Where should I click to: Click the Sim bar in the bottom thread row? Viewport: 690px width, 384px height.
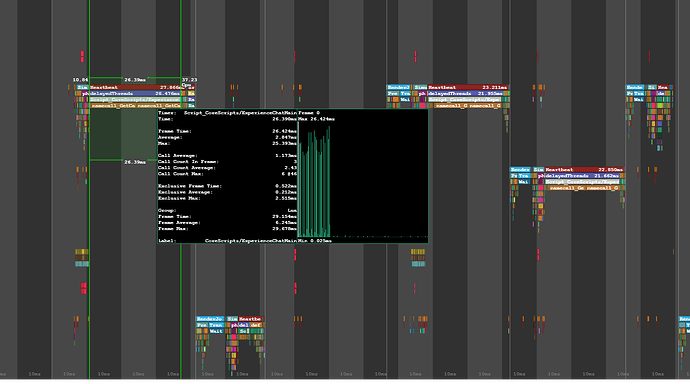[232, 319]
